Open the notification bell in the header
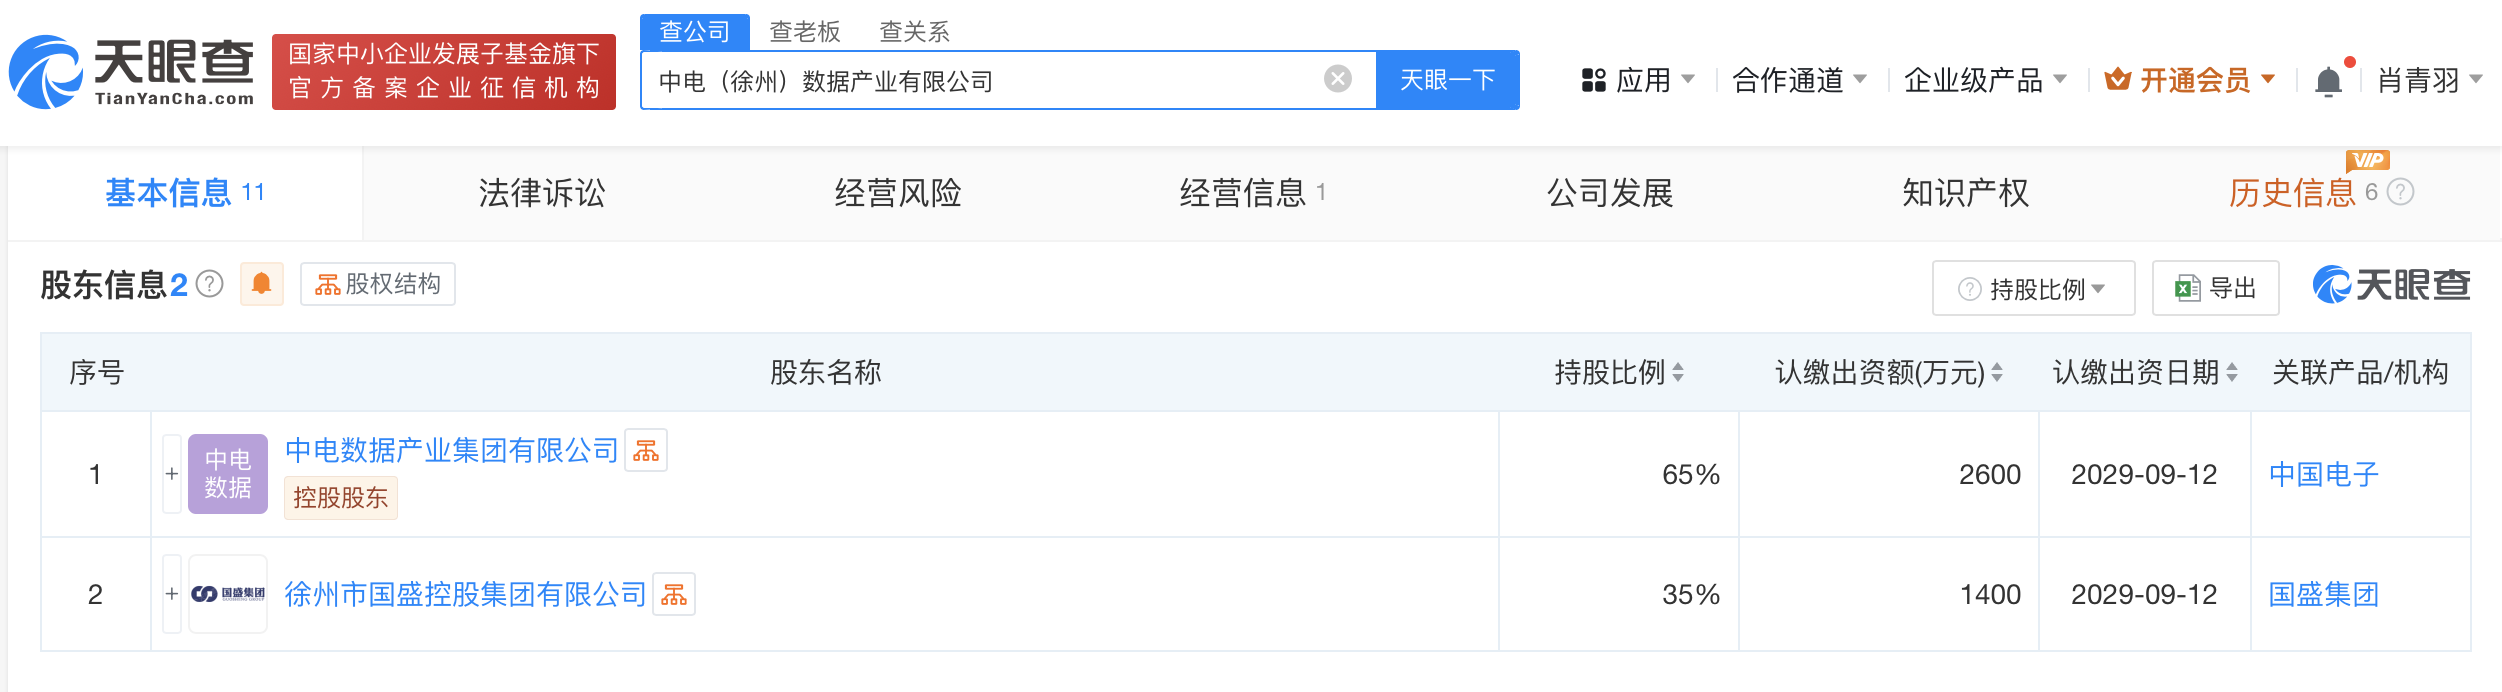This screenshot has height=692, width=2502. [x=2328, y=80]
